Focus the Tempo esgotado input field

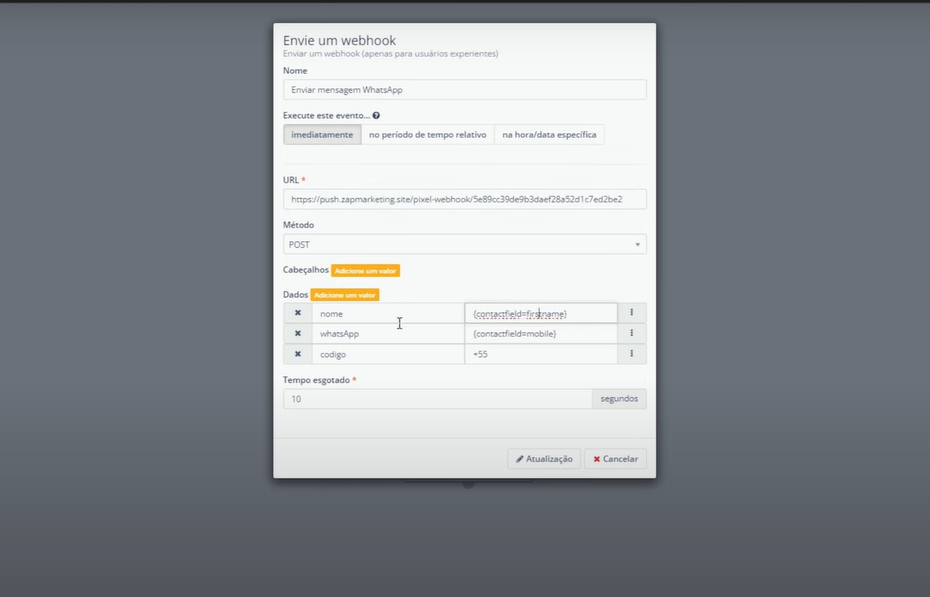pos(438,399)
